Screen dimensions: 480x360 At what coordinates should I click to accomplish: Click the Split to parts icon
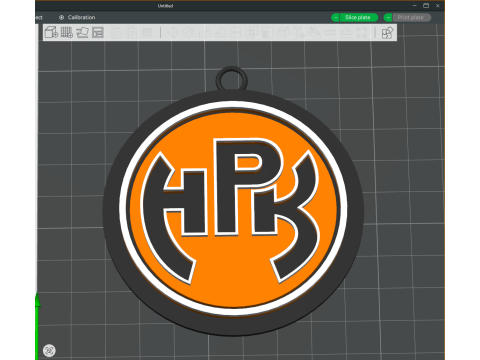(132, 32)
